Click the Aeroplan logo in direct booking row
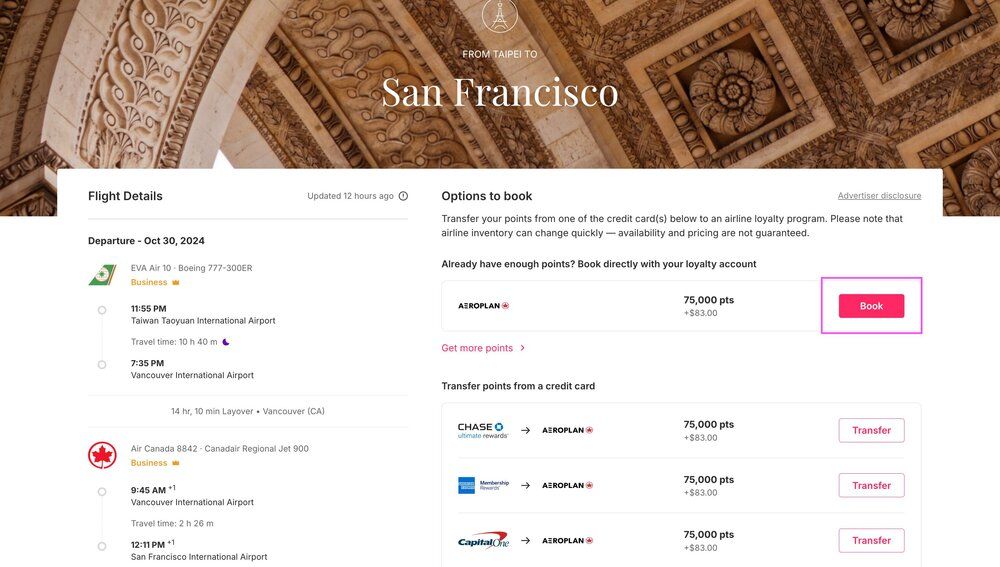This screenshot has width=1000, height=567. coord(484,306)
